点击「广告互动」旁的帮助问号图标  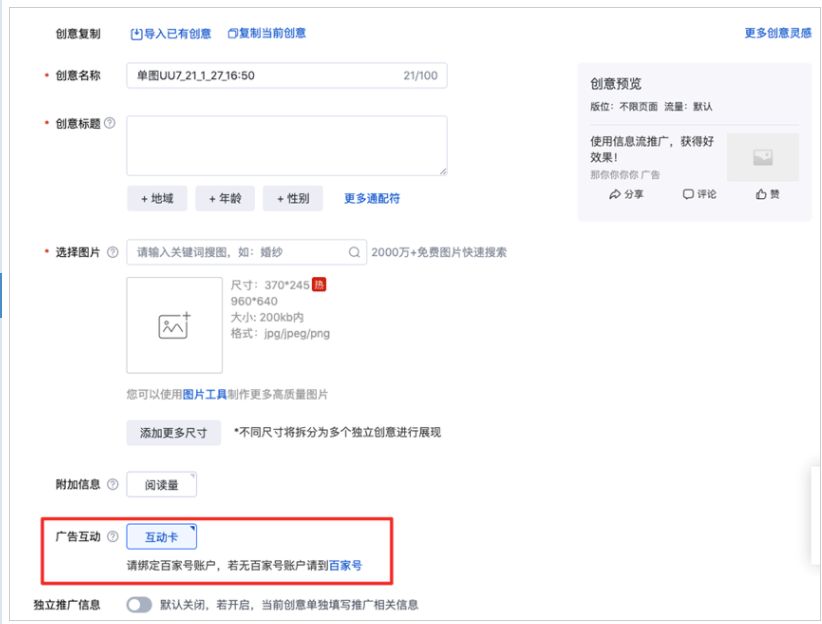click(112, 536)
